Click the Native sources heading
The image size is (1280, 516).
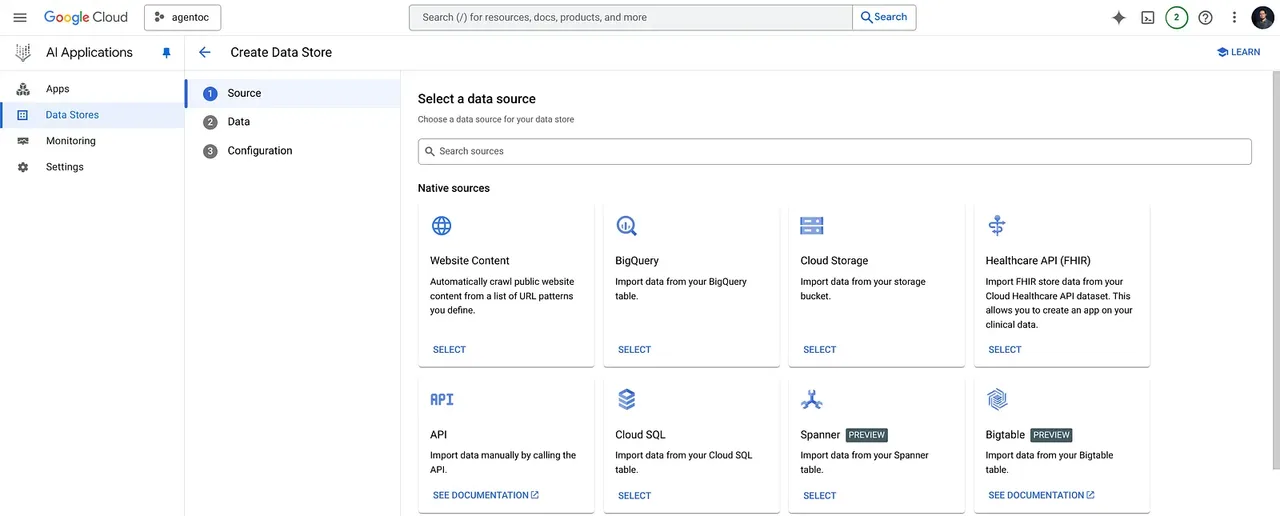point(454,188)
